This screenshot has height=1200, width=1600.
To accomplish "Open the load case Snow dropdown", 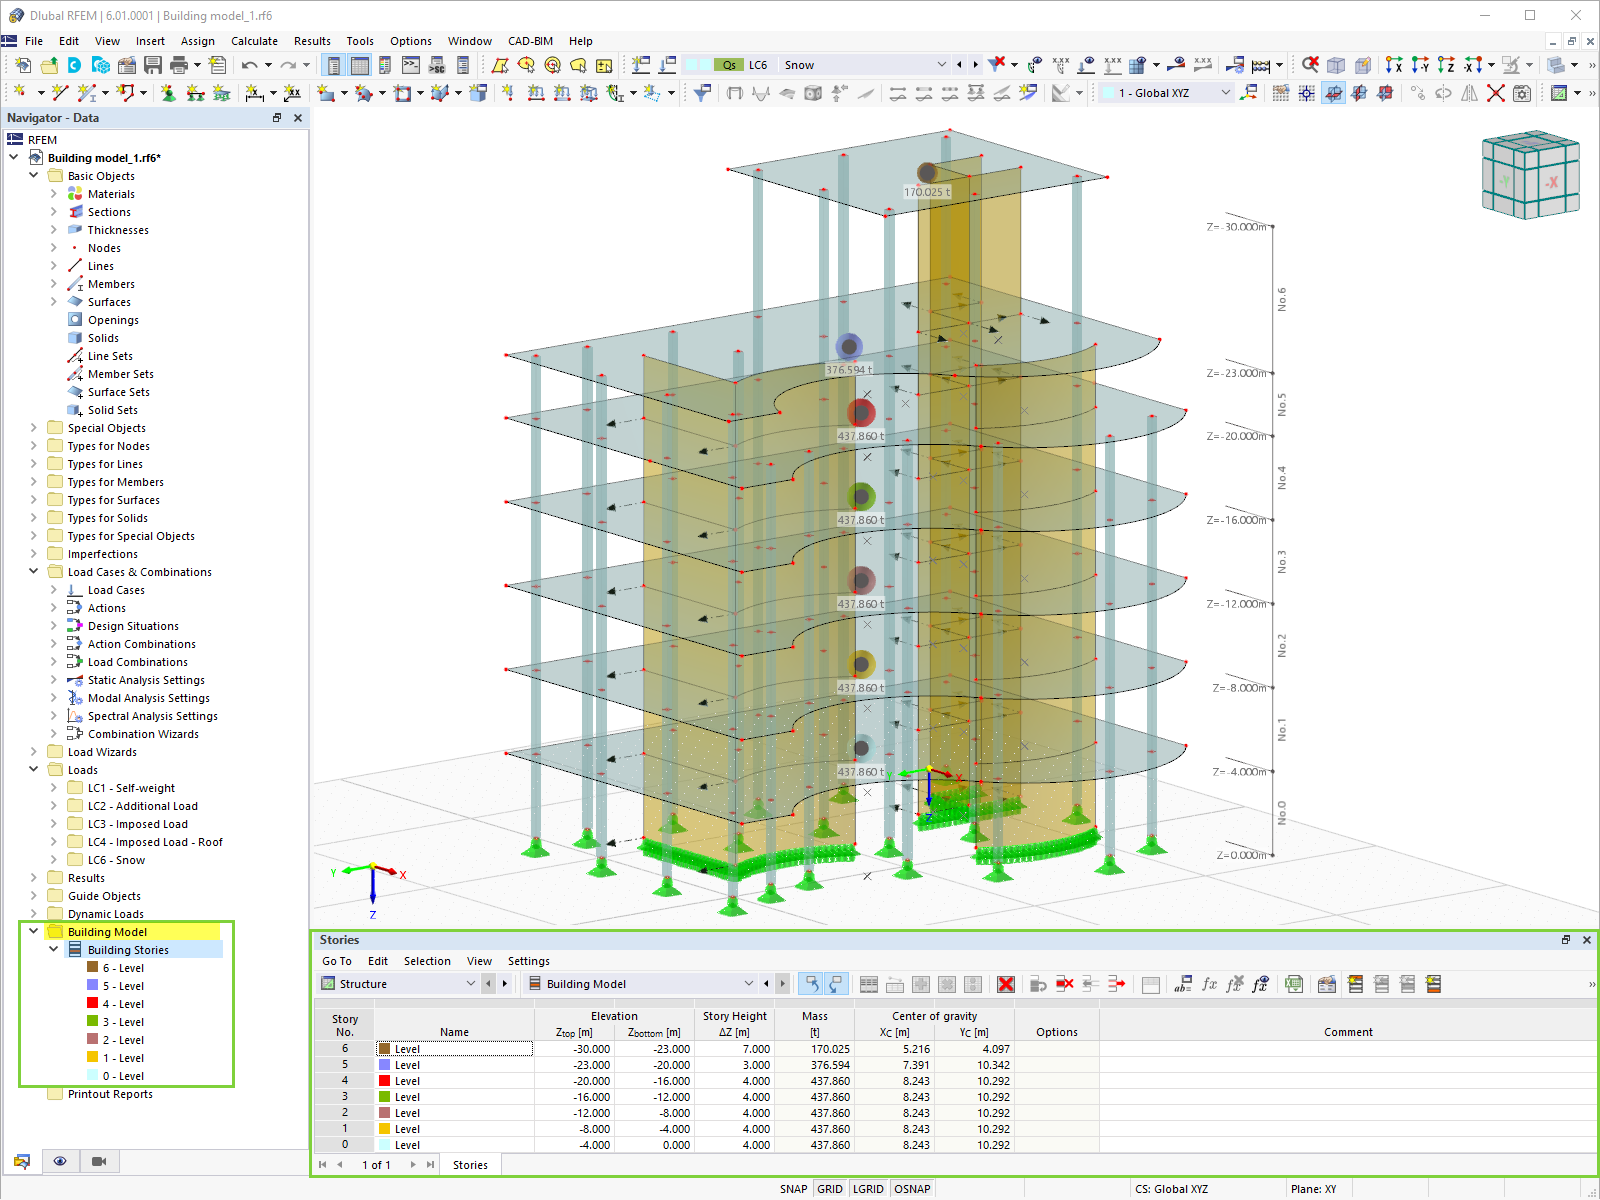I will (941, 65).
